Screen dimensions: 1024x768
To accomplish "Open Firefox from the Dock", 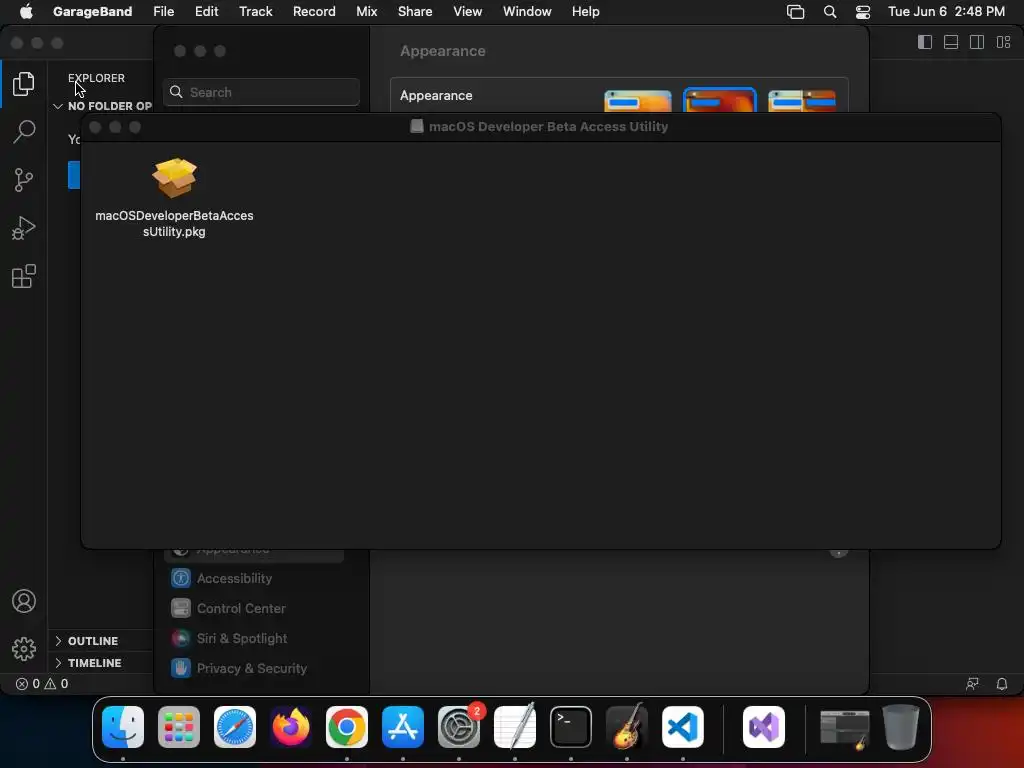I will tap(291, 727).
